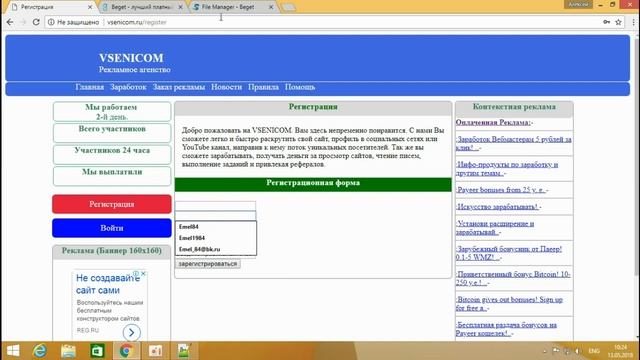Screen dimensions: 640x360
Task: Open Инфо-продукты по заработку link
Action: coord(507,169)
